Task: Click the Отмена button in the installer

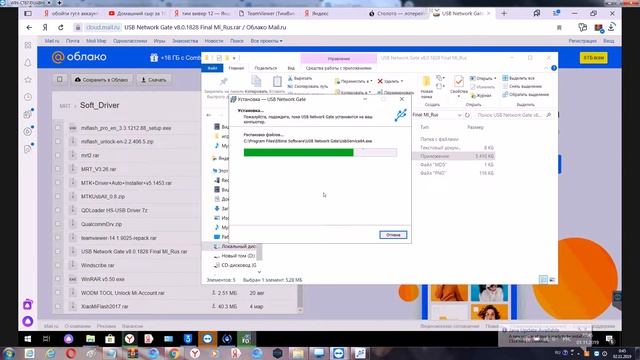Action: tap(393, 235)
